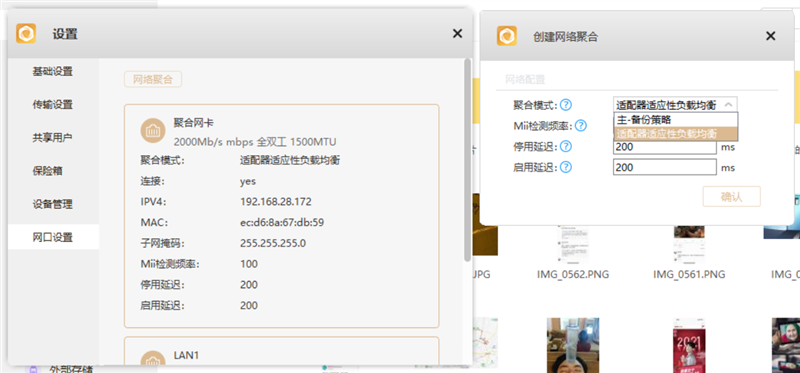Click the 2000Mb/s mbps 全双工 1500MTU text
Image resolution: width=800 pixels, height=373 pixels.
pos(255,141)
